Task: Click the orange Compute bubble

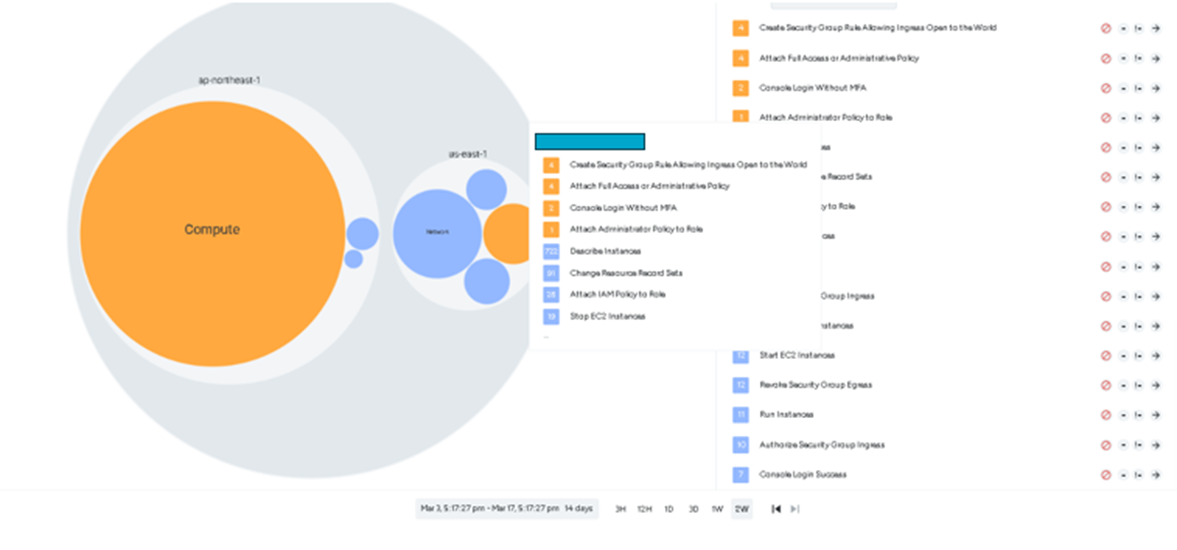Action: [x=212, y=230]
